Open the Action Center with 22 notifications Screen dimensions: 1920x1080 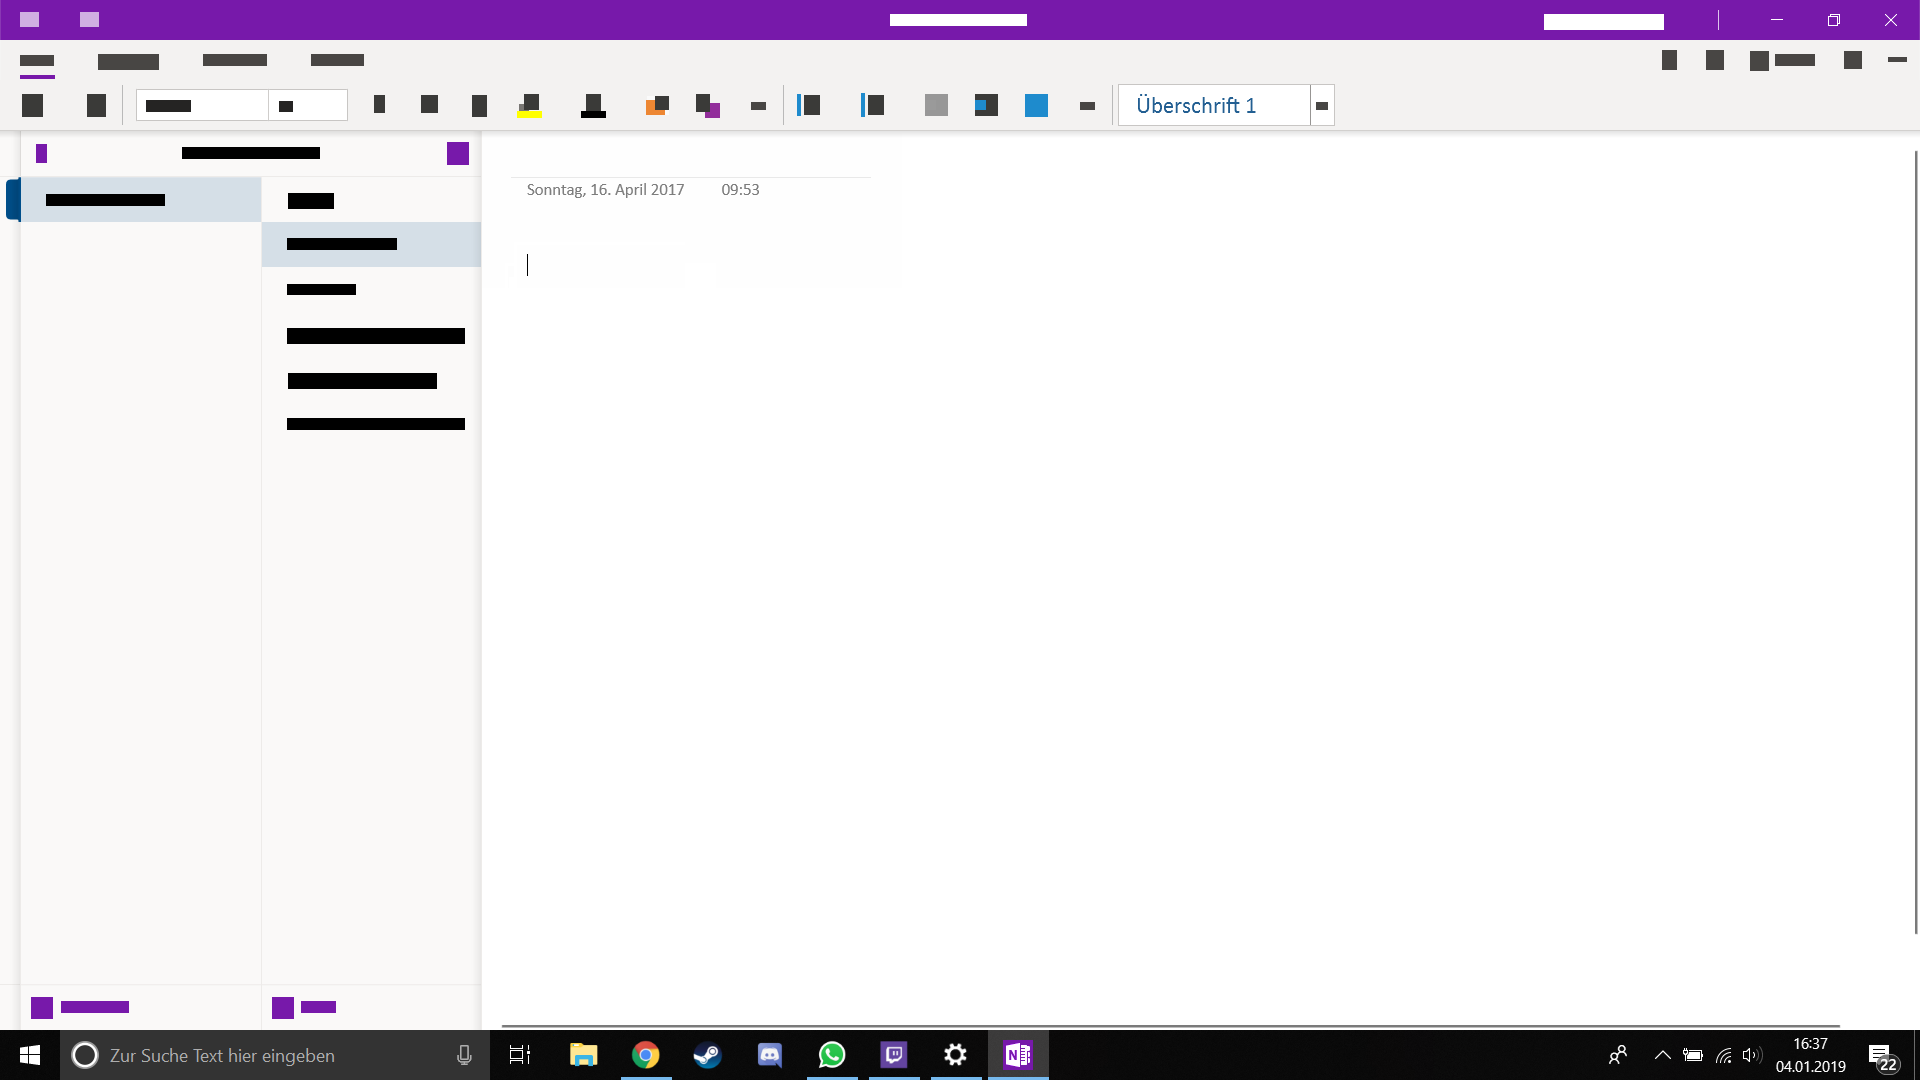point(1883,1057)
